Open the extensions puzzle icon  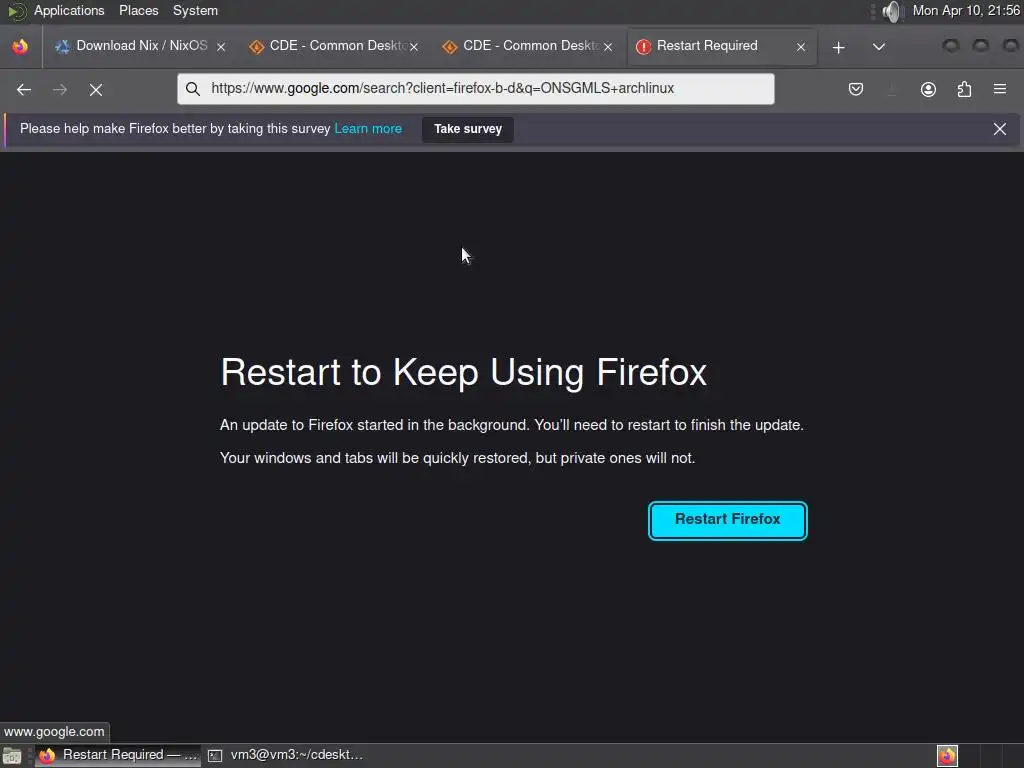(x=964, y=89)
